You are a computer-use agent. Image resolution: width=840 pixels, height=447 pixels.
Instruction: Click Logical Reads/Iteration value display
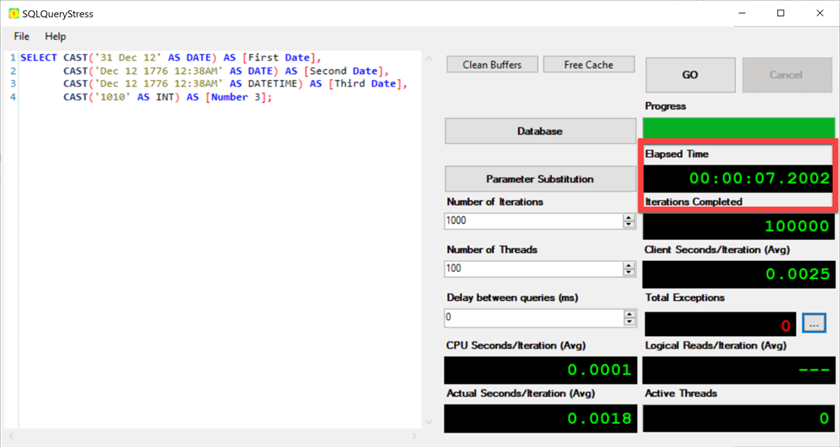(739, 370)
